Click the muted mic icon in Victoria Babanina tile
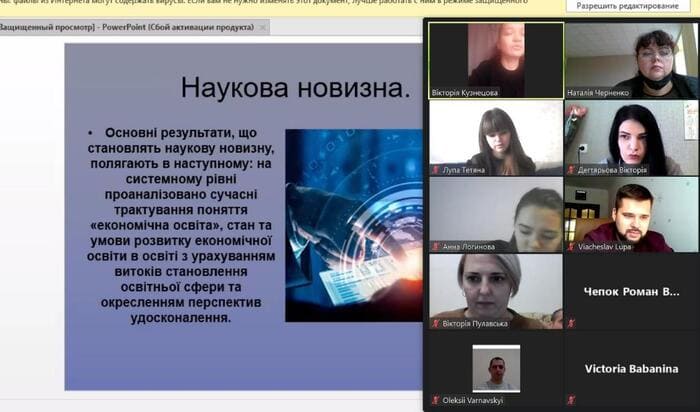 571,400
